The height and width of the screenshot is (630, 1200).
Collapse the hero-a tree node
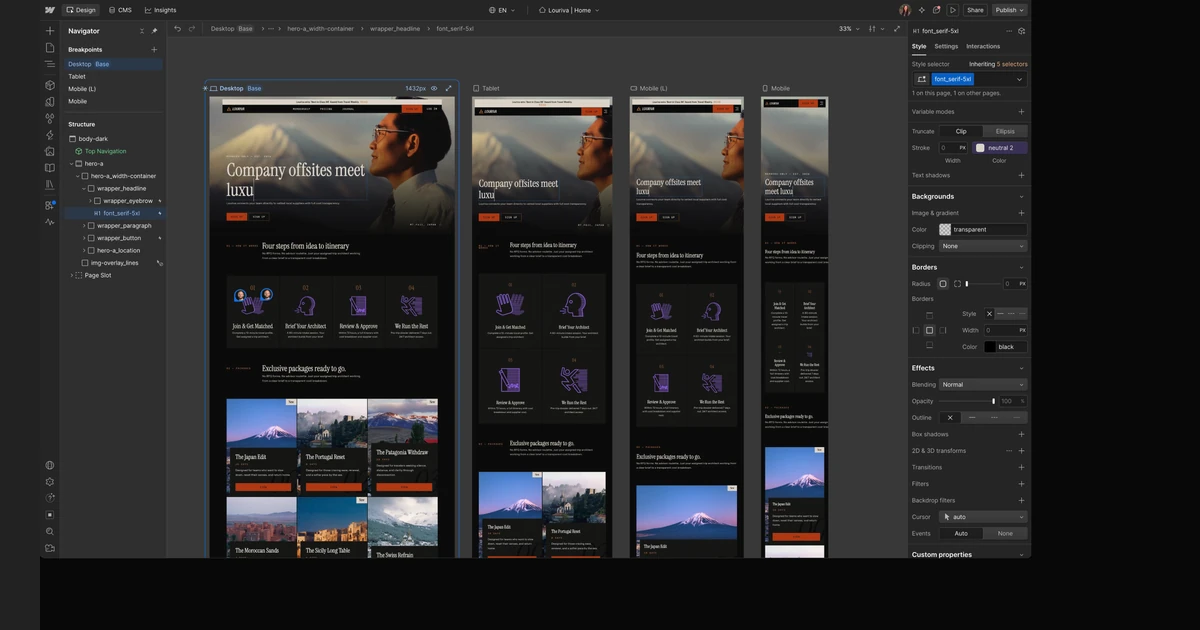[x=72, y=163]
